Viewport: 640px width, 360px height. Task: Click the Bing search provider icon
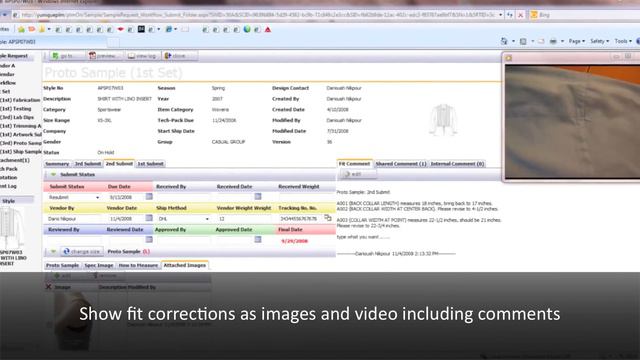click(533, 15)
